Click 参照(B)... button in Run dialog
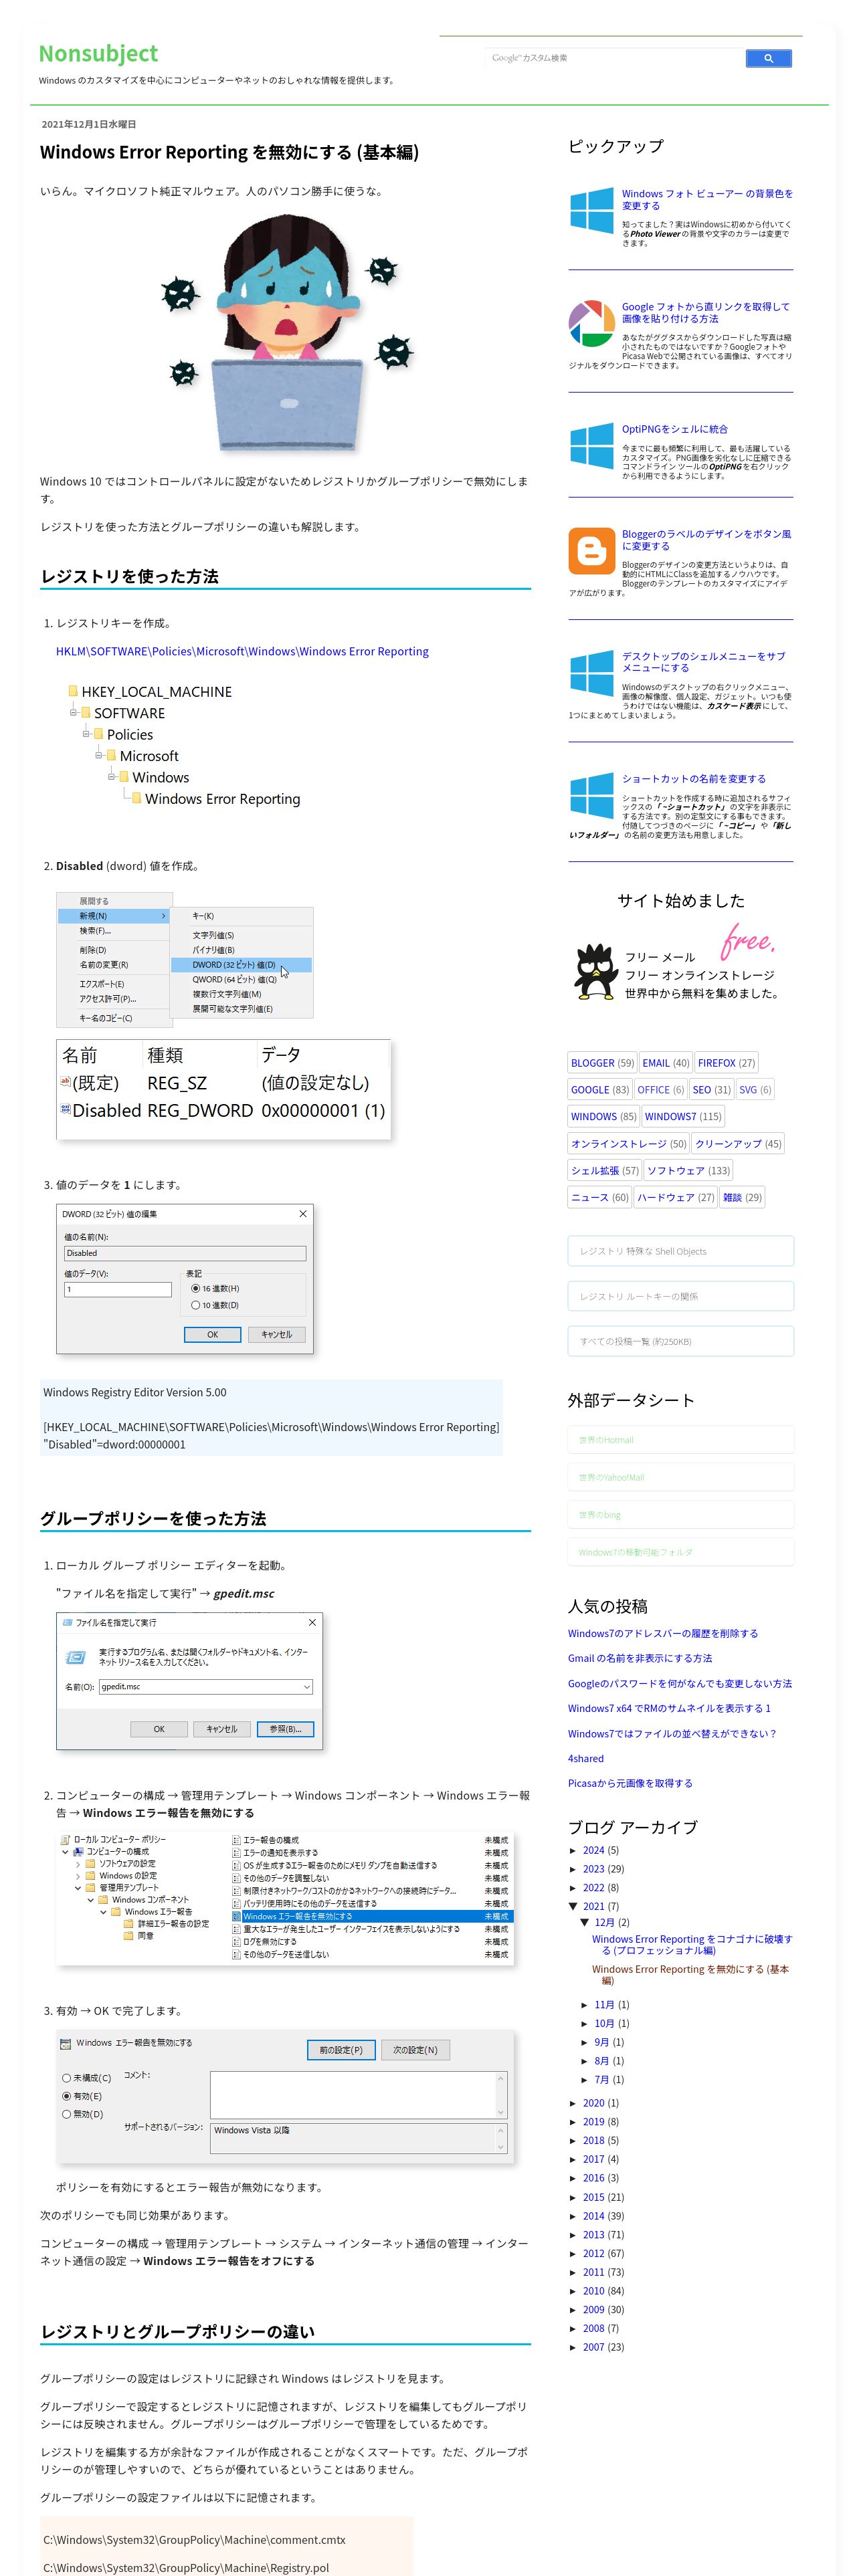 (285, 1728)
